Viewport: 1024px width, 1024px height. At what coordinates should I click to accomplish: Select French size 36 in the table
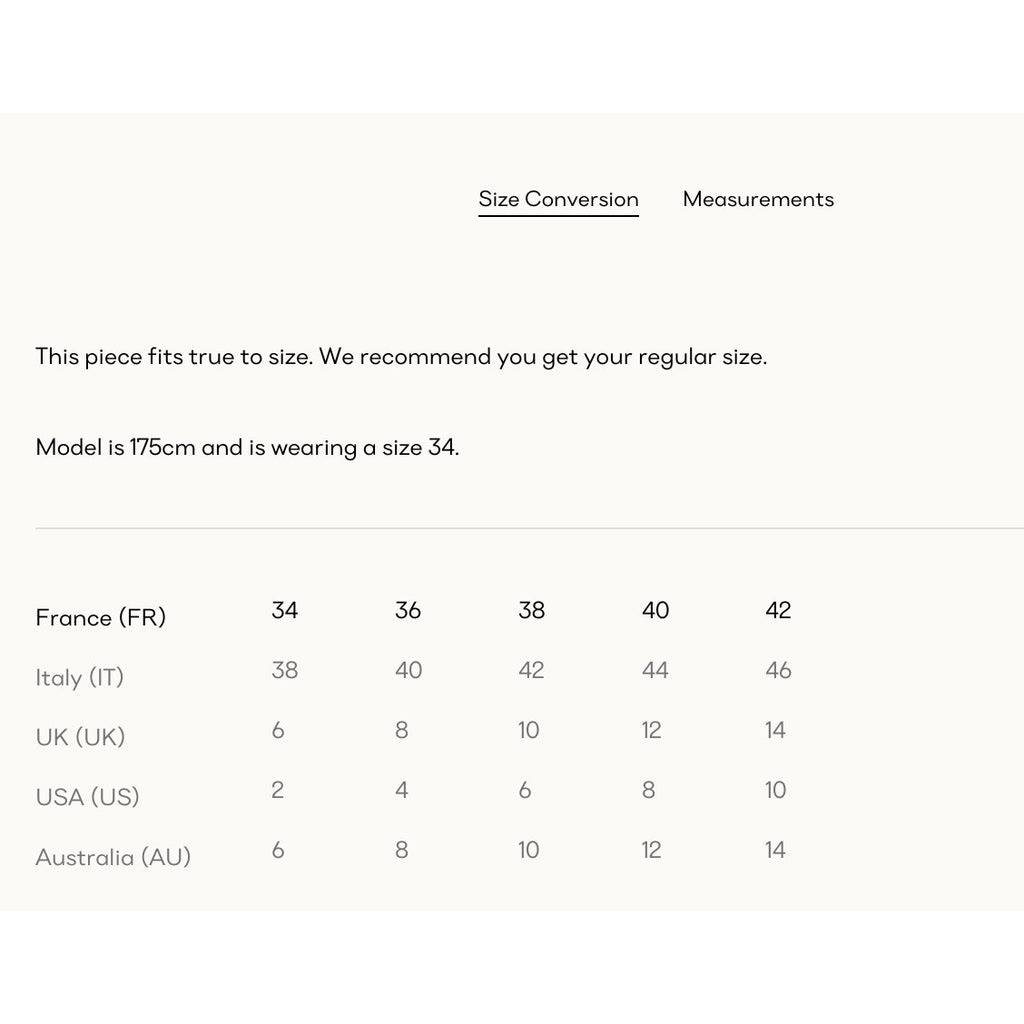tap(408, 610)
